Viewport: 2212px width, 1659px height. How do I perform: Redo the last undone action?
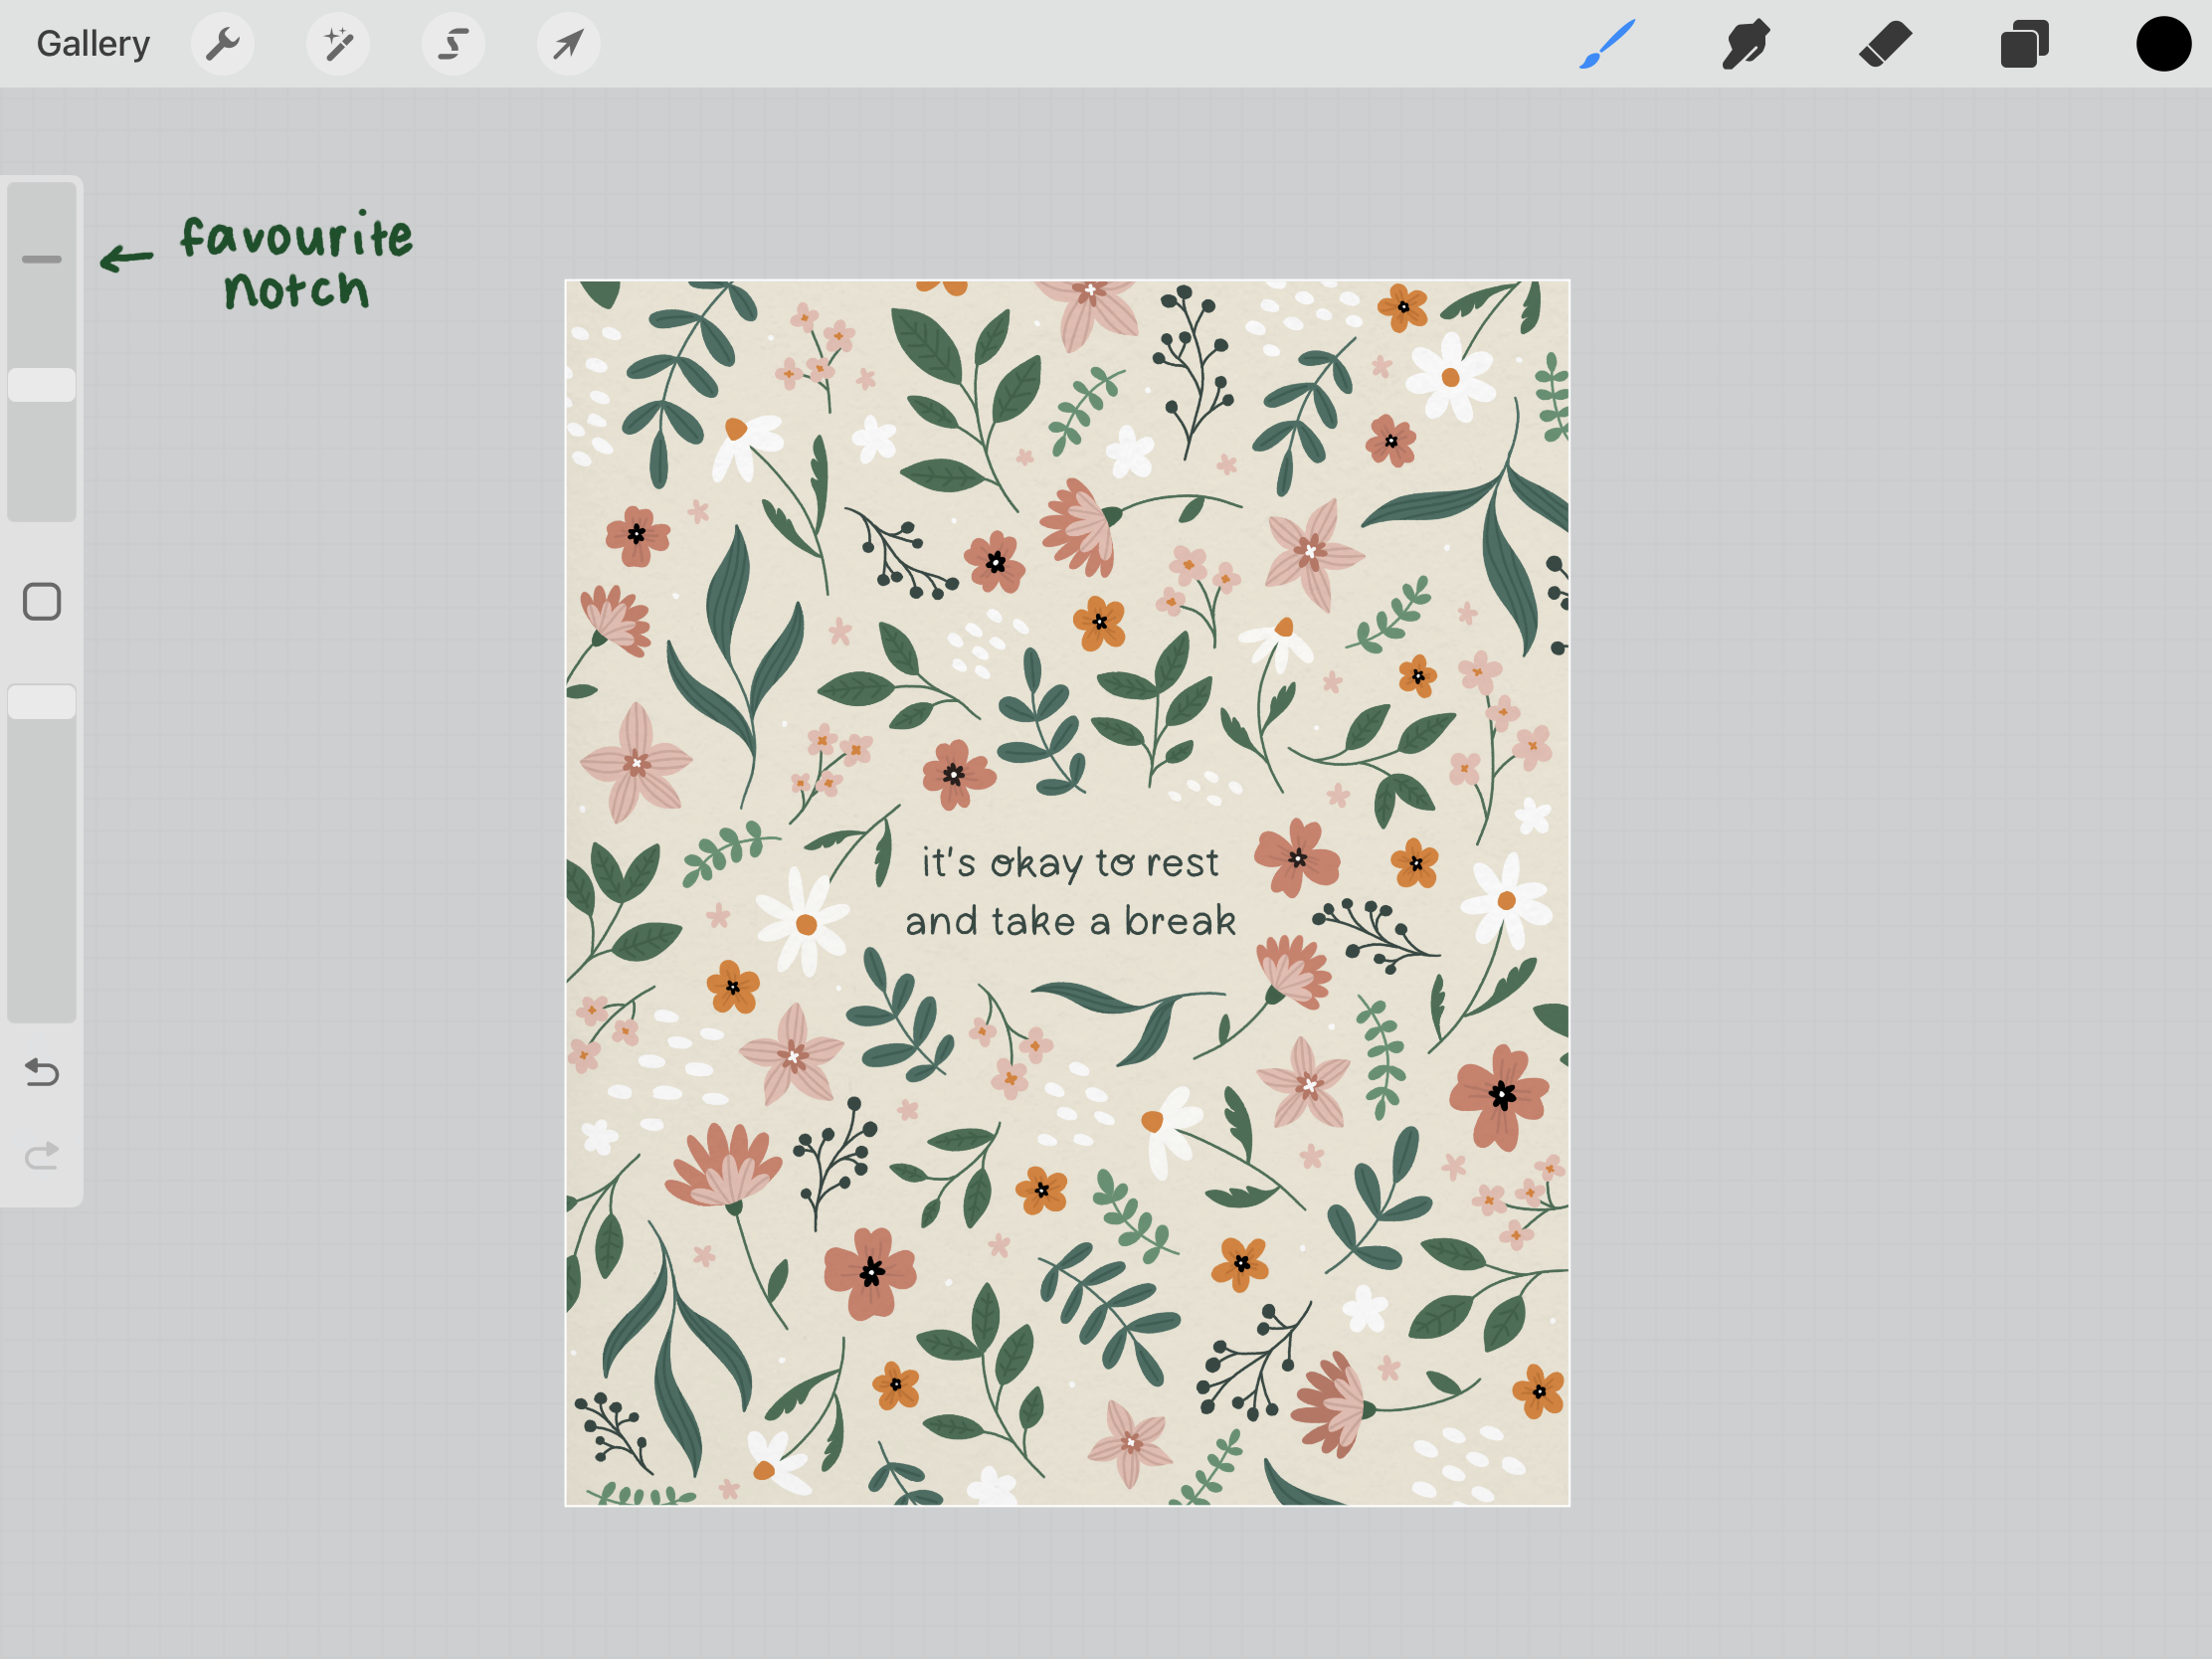[42, 1156]
